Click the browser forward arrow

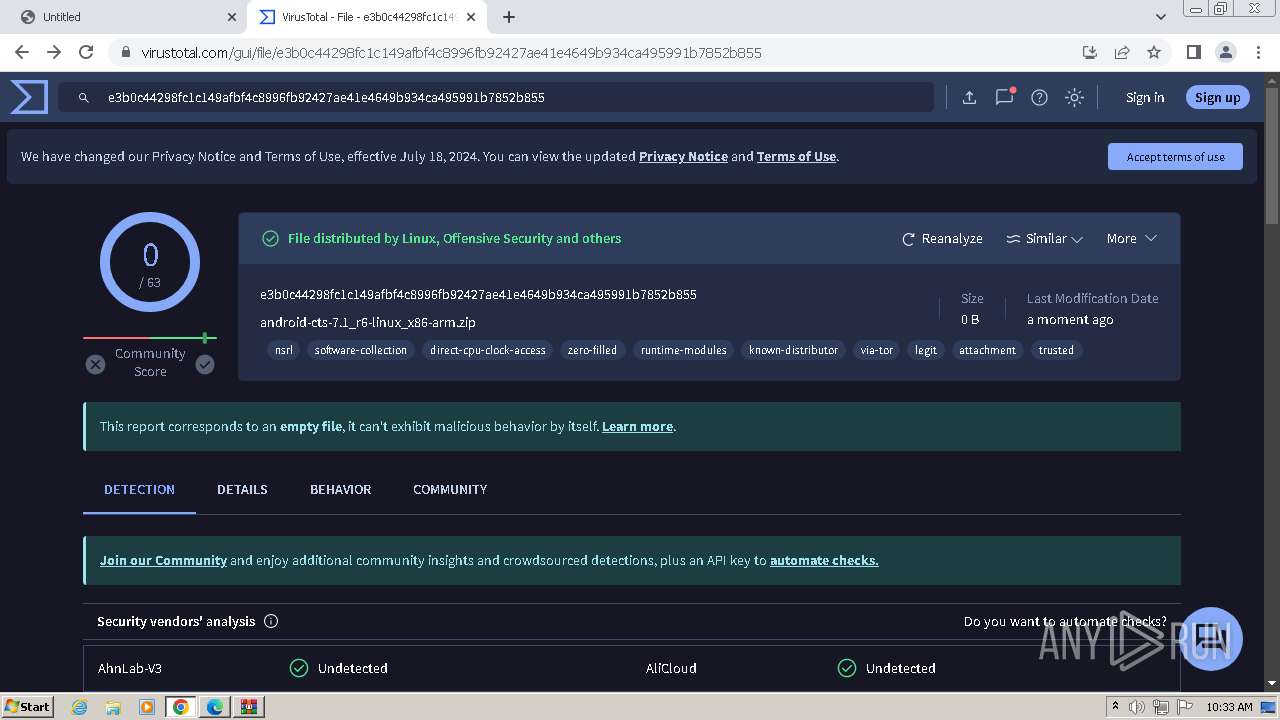pyautogui.click(x=54, y=53)
